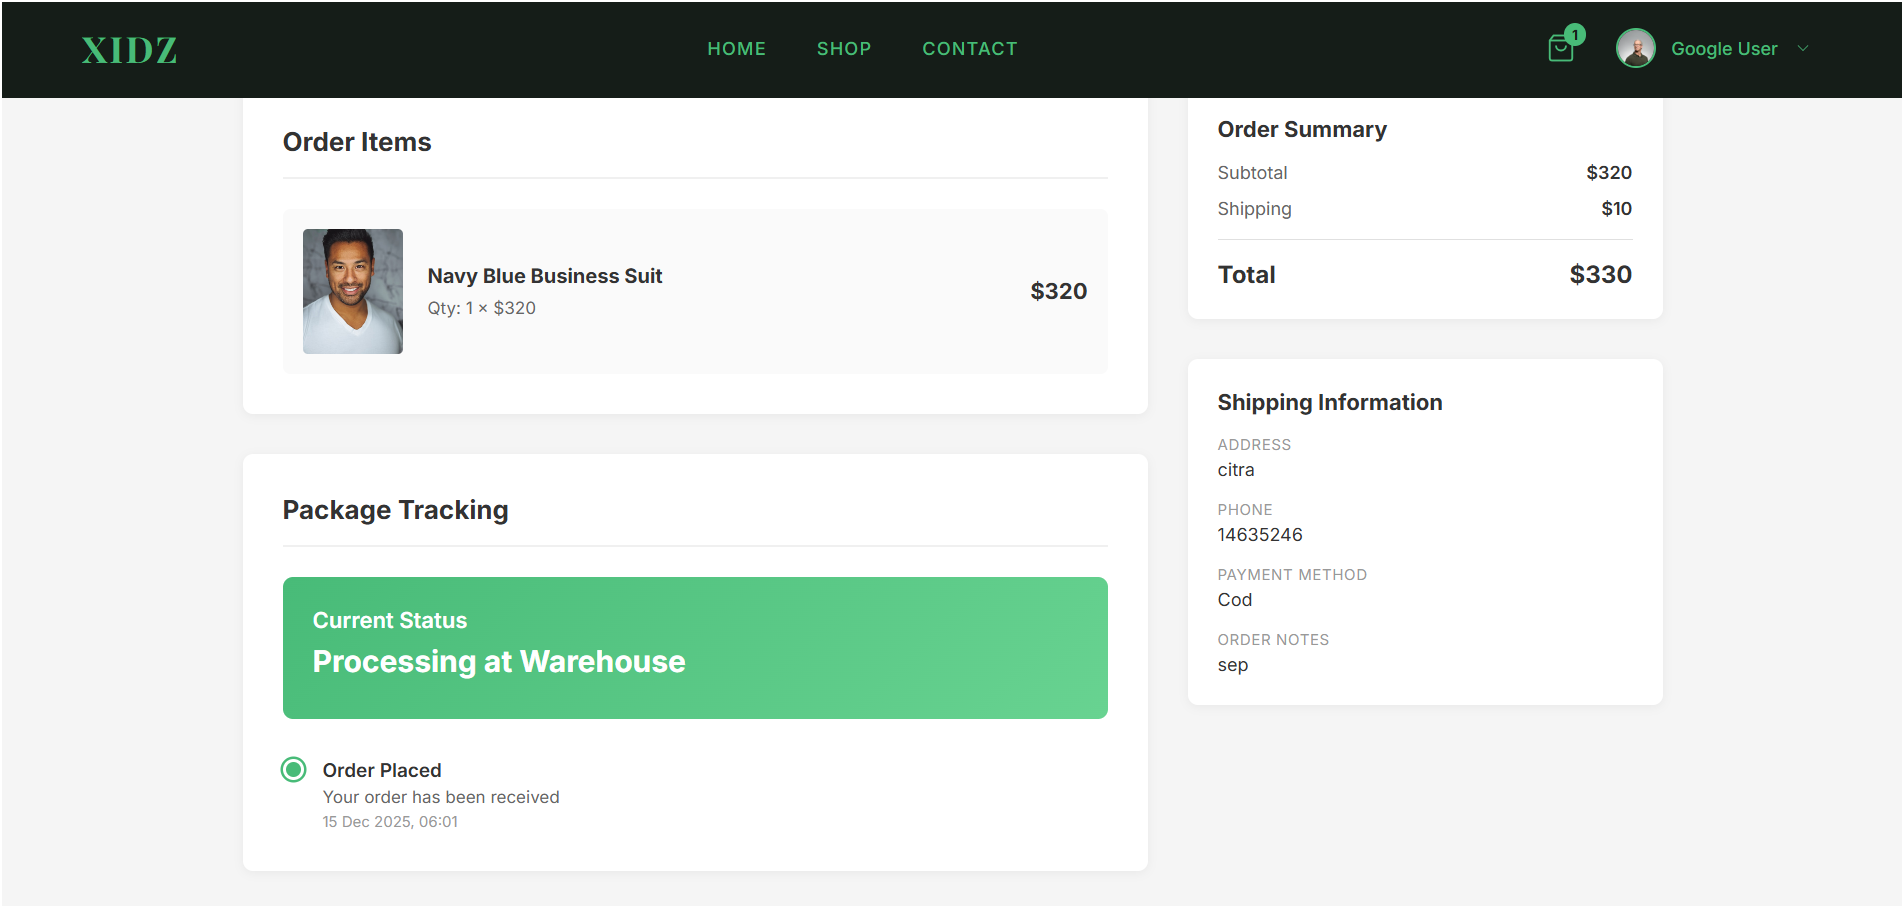Open the Google User account menu
This screenshot has width=1904, height=908.
(x=1723, y=49)
